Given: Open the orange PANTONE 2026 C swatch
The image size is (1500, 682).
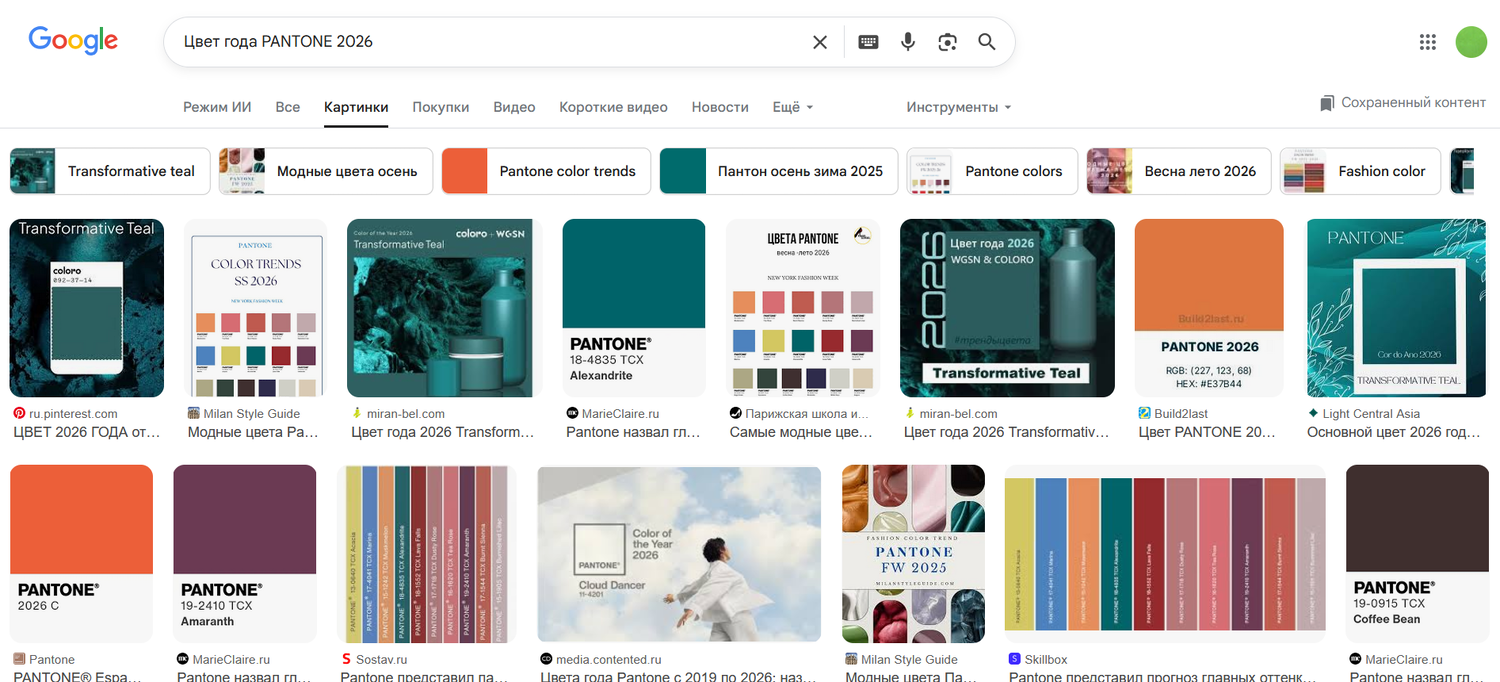Looking at the screenshot, I should point(81,553).
